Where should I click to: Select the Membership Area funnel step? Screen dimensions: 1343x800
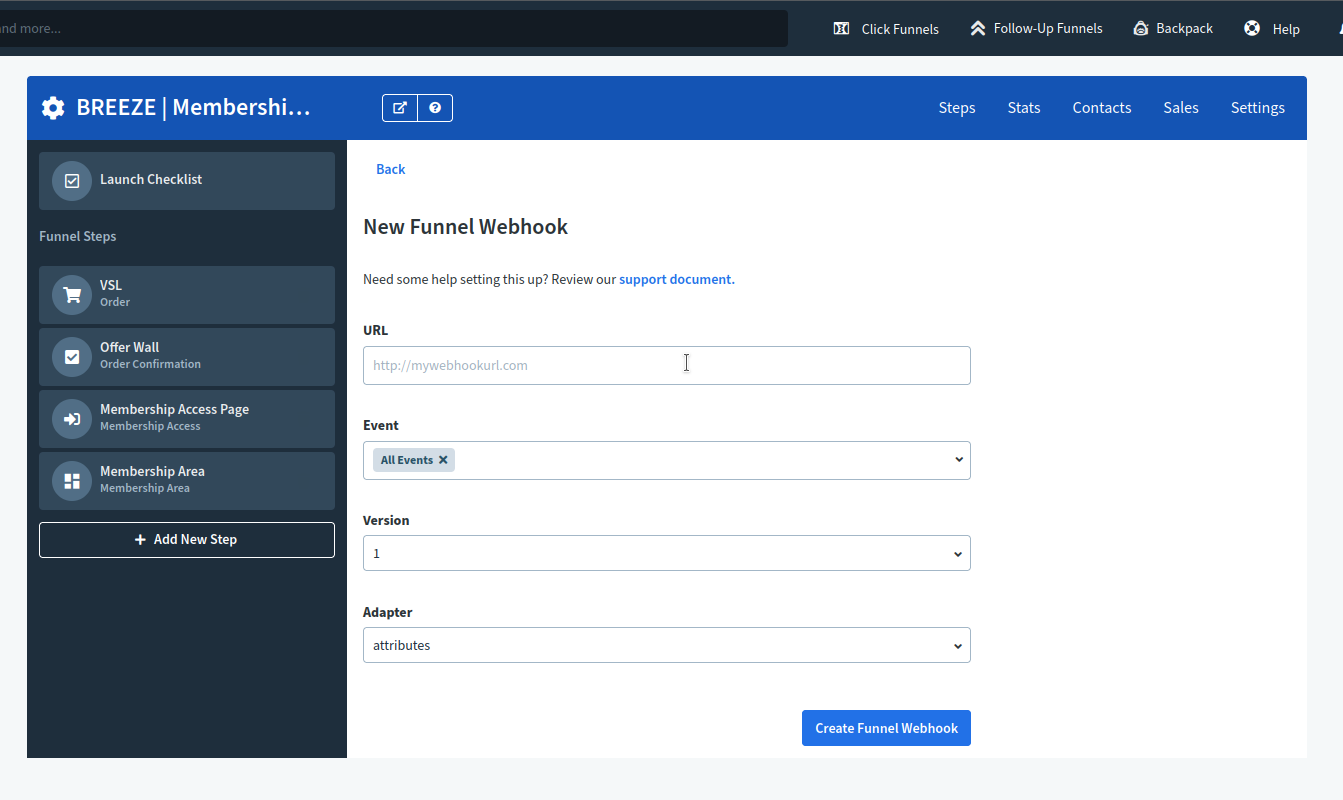187,481
